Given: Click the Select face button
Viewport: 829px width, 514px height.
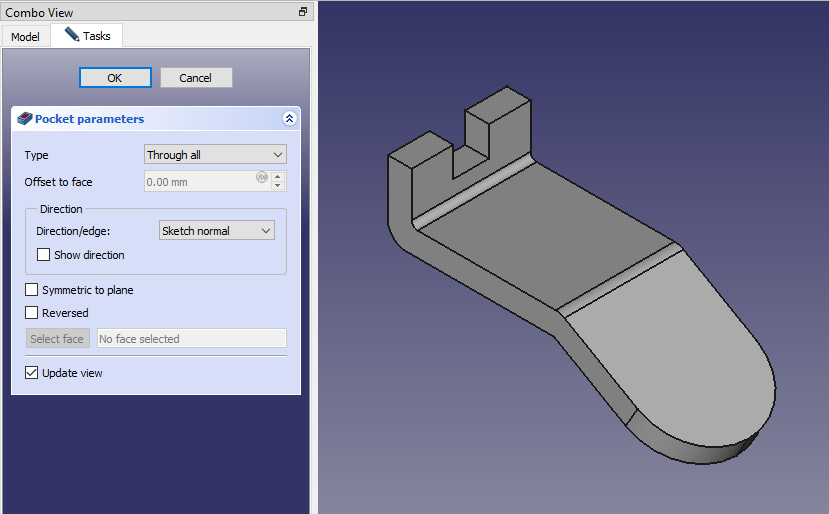Looking at the screenshot, I should pos(57,339).
